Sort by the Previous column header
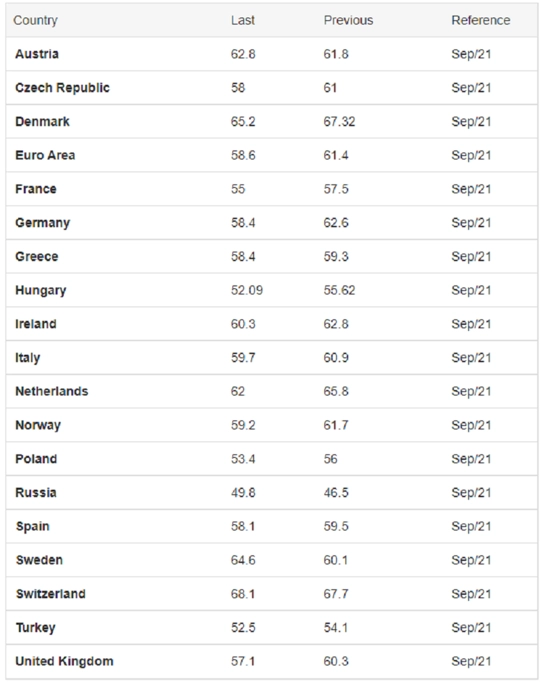 (348, 20)
